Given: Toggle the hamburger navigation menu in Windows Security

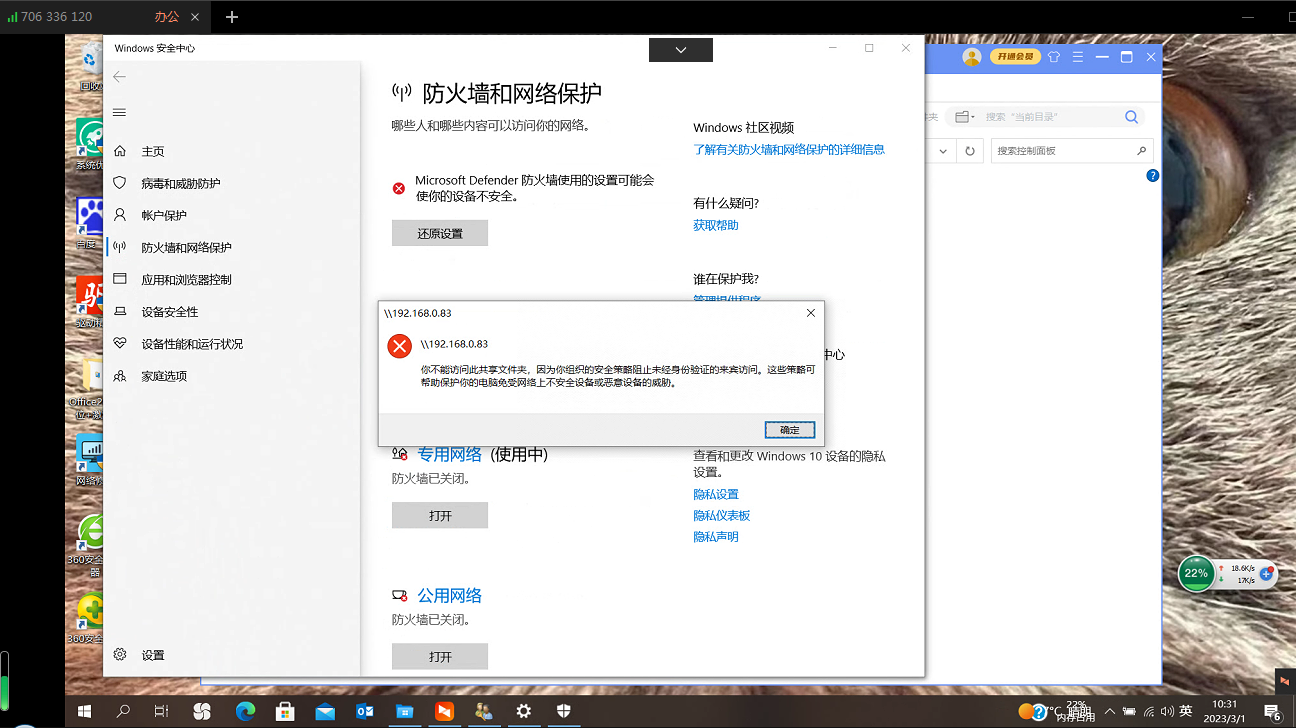Looking at the screenshot, I should pos(120,112).
